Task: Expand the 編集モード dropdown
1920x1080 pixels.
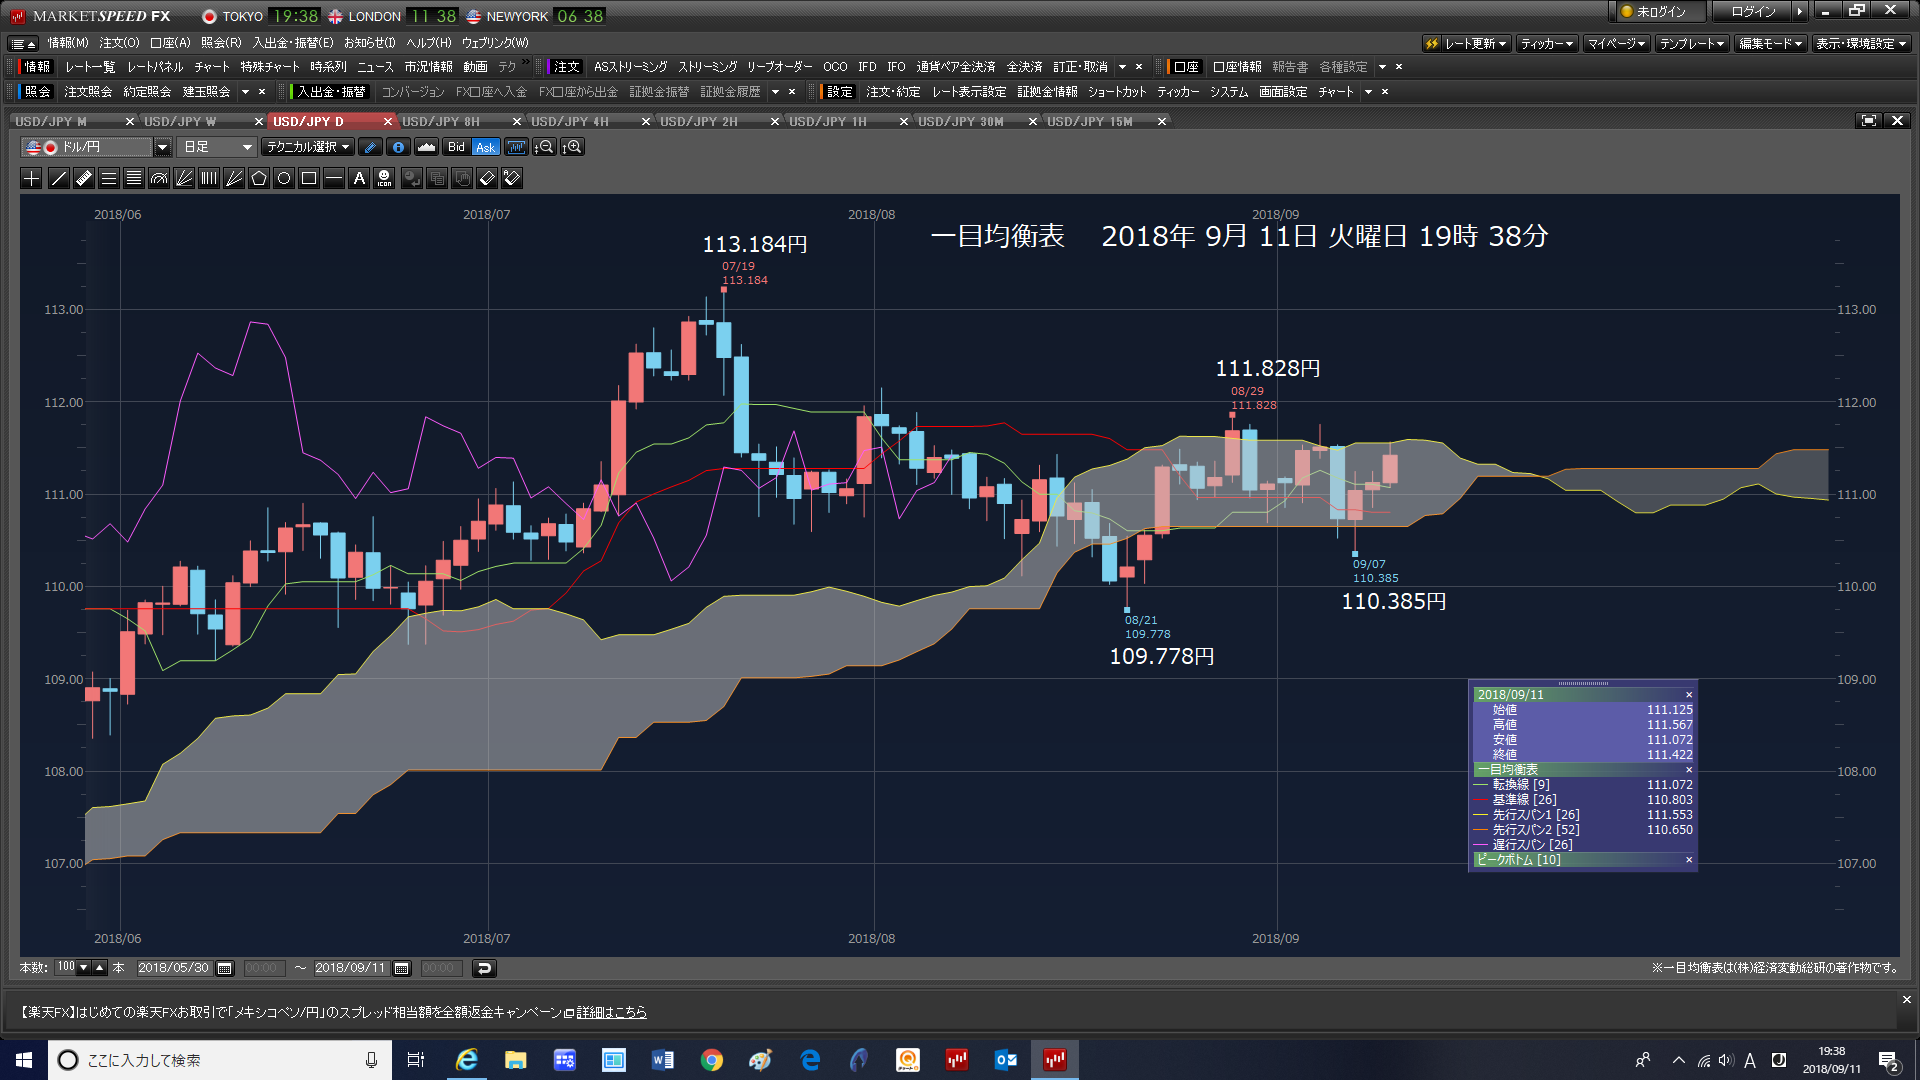Action: point(1770,43)
